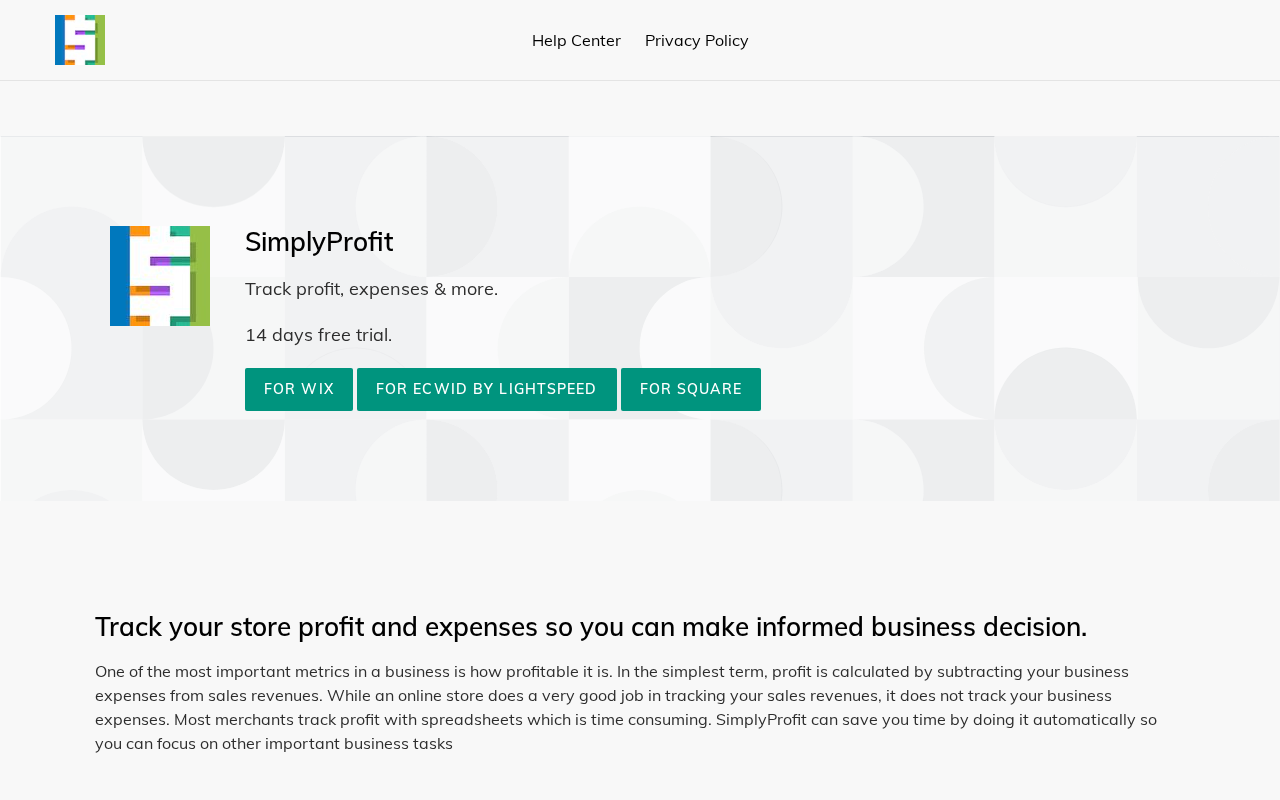This screenshot has width=1280, height=800.
Task: Click the orange bar atop the large logo
Action: click(140, 231)
